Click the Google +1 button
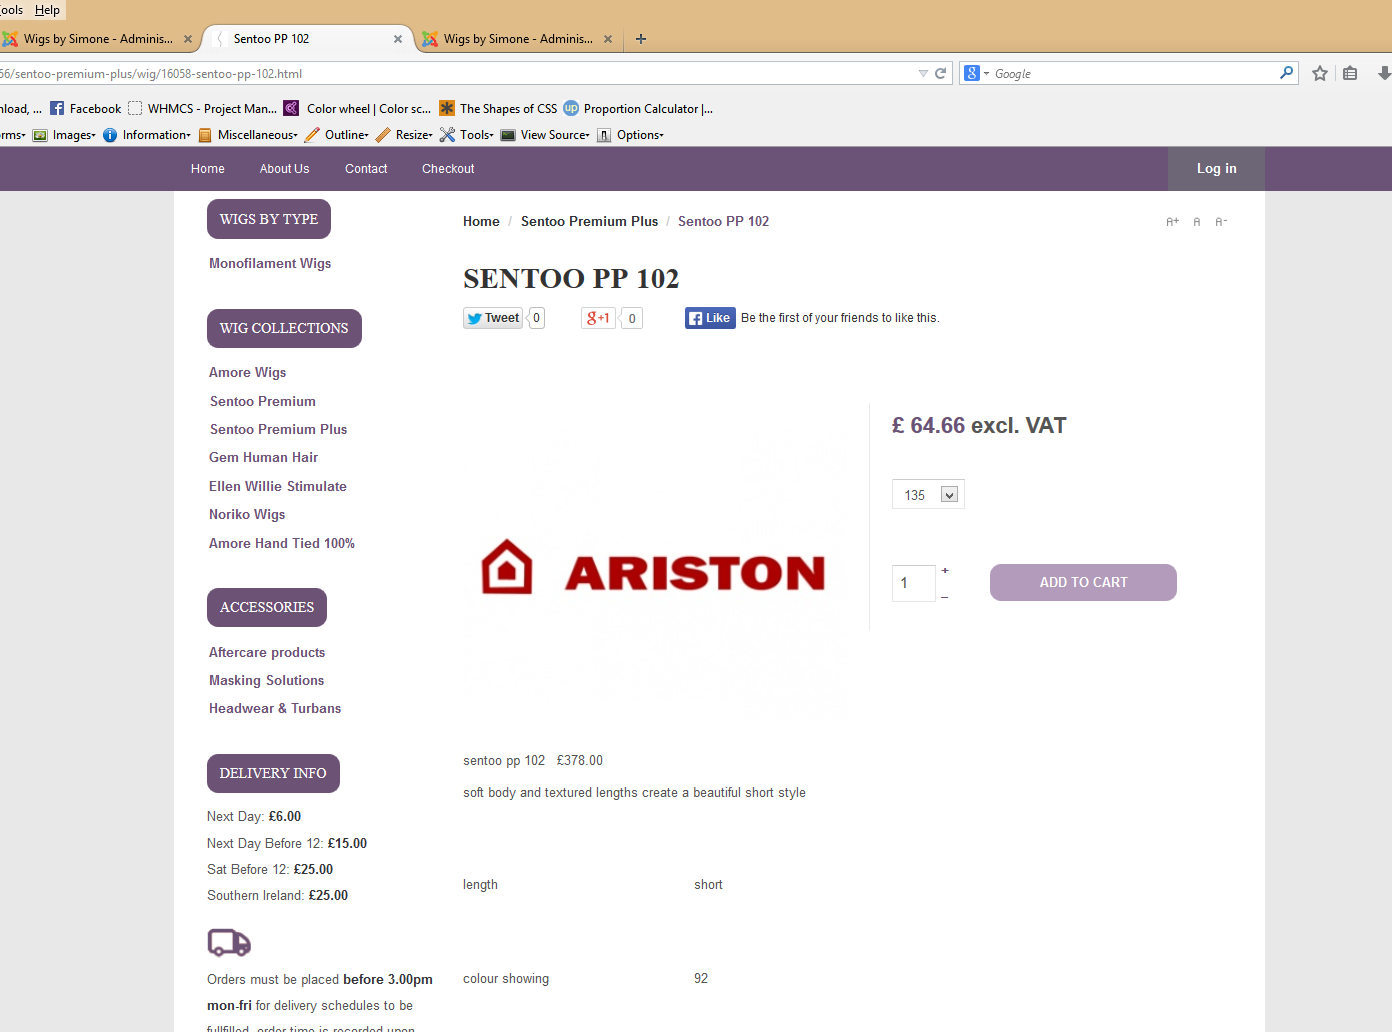This screenshot has width=1392, height=1032. point(598,318)
